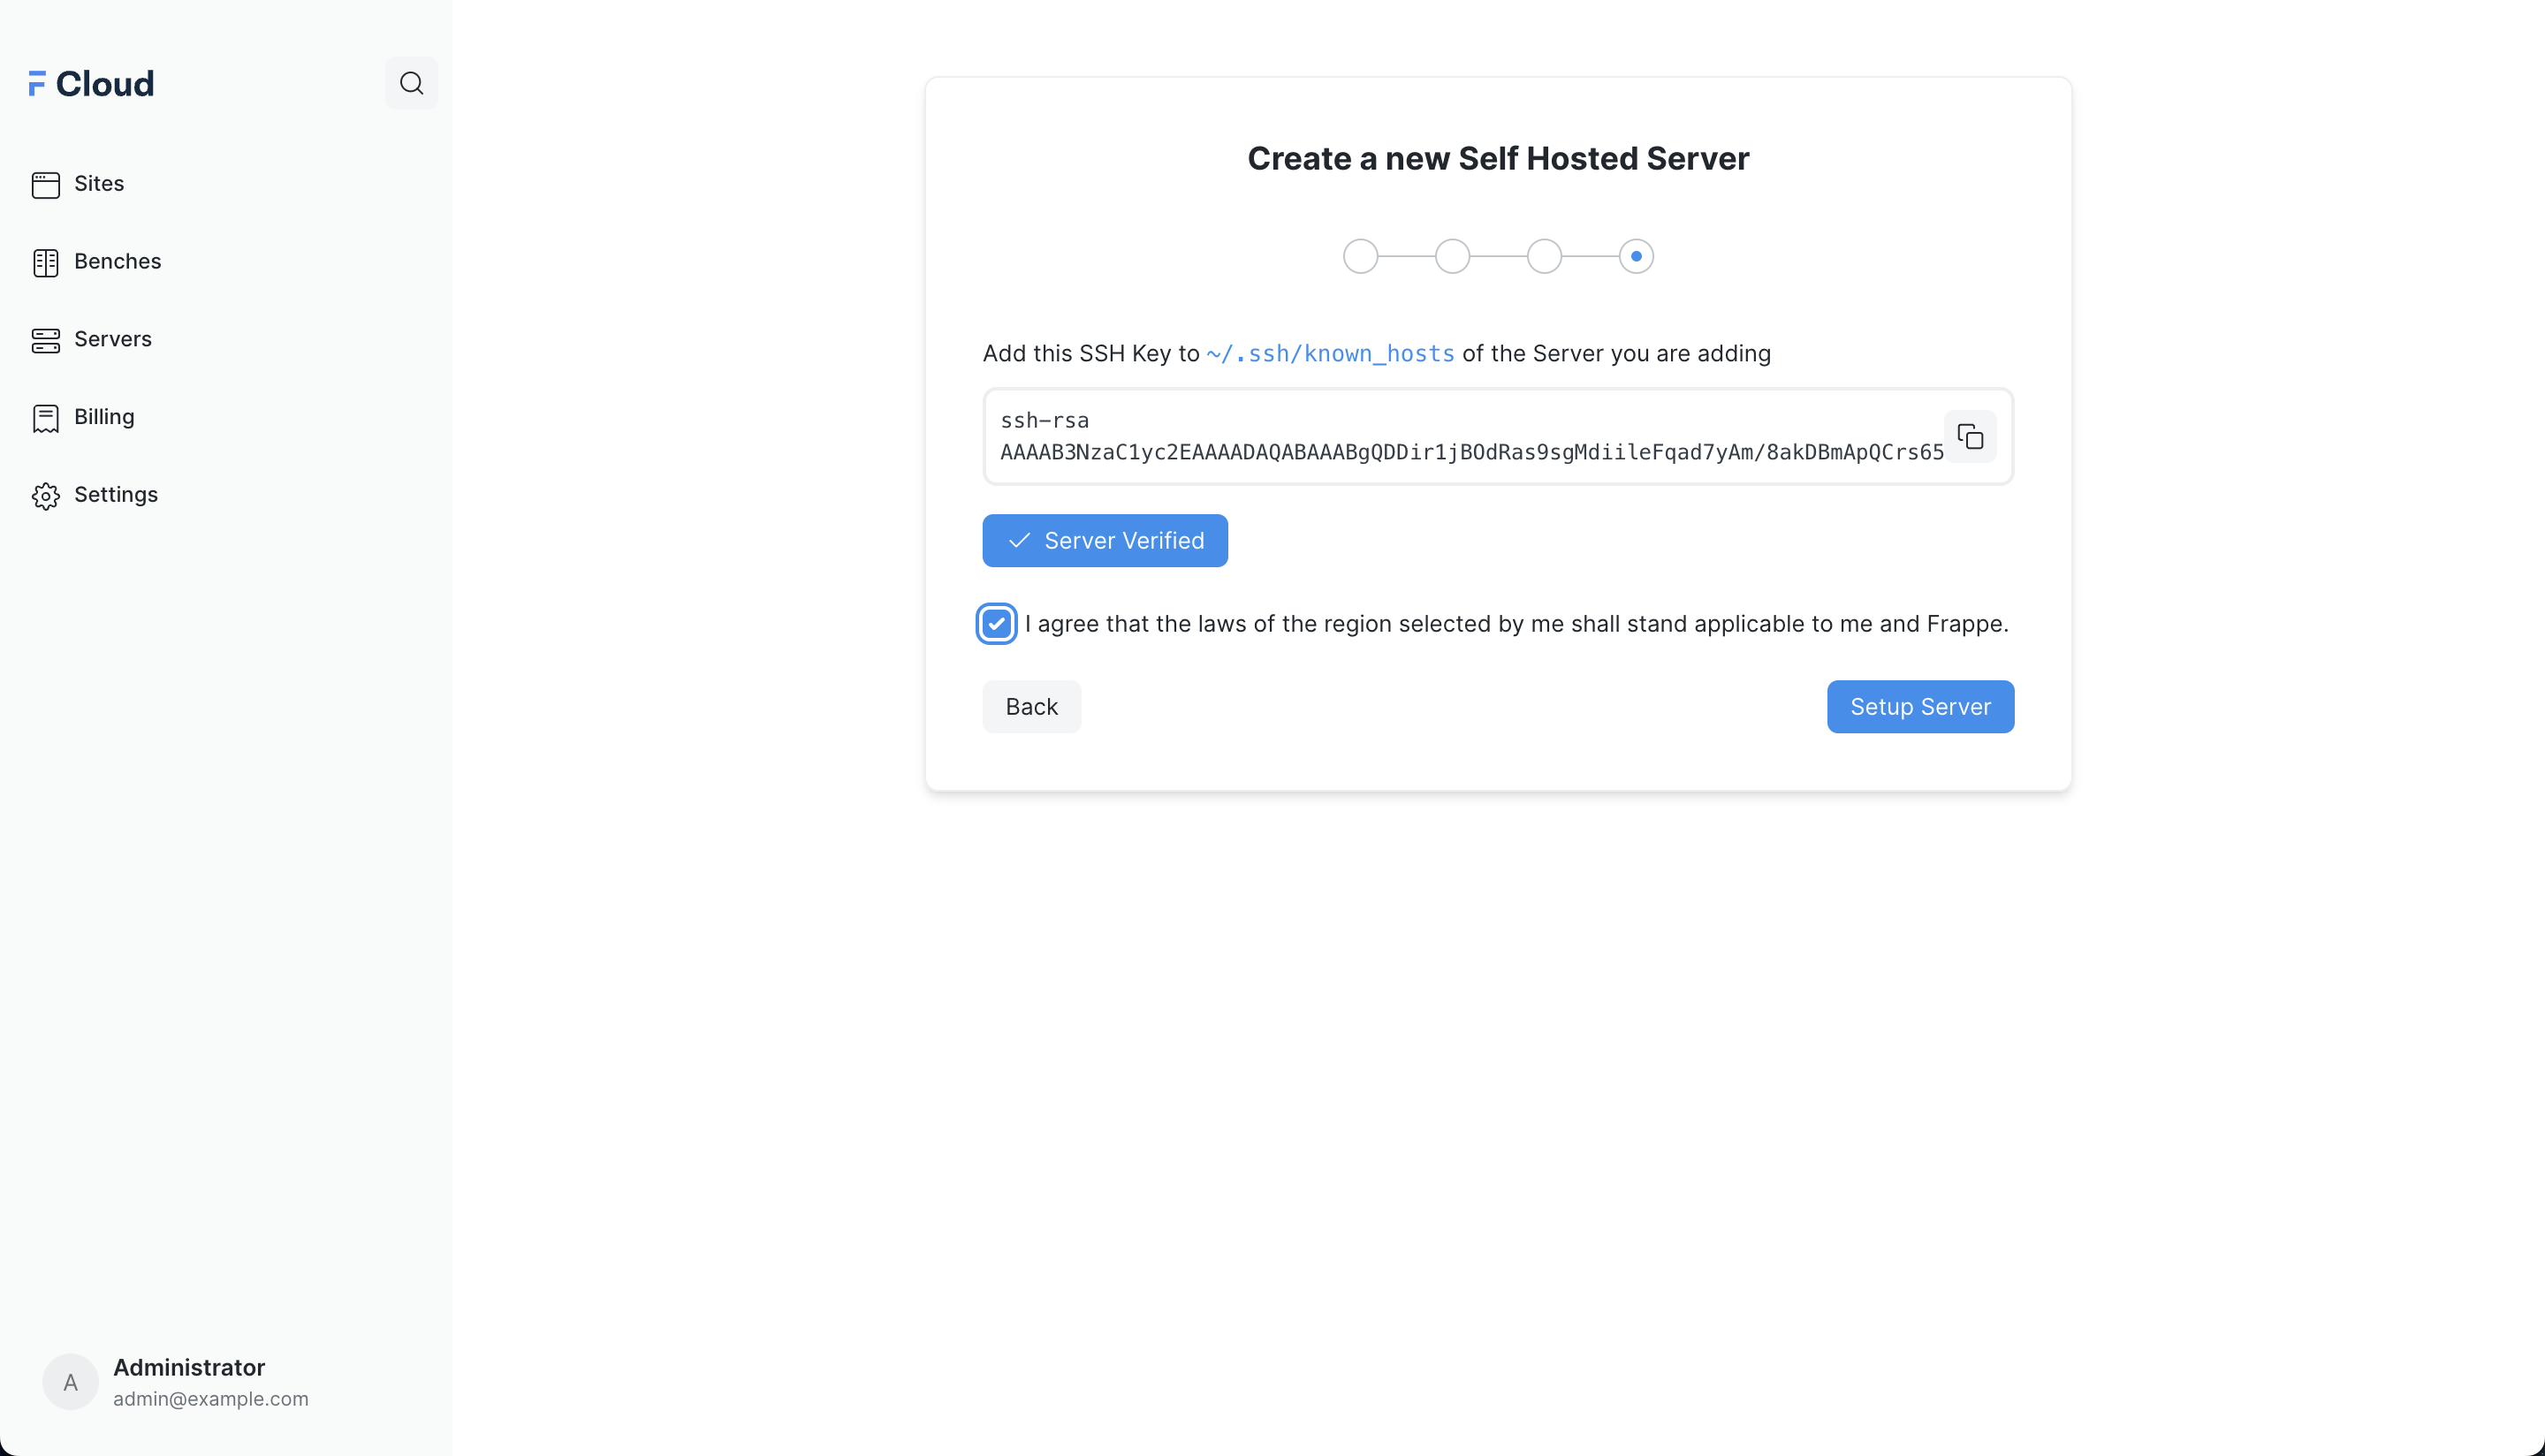Click the Benches navigation icon
The image size is (2545, 1456).
pos(45,261)
